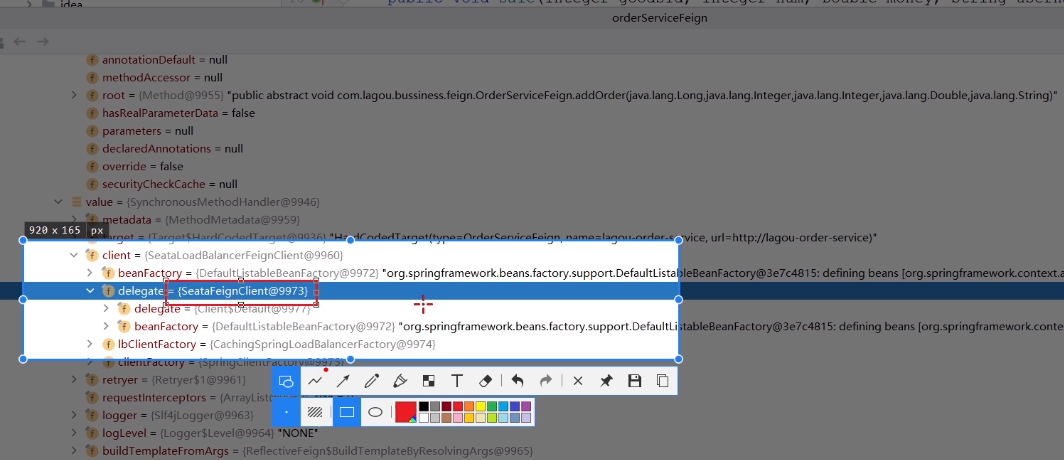Expand the retryer node

[x=74, y=379]
